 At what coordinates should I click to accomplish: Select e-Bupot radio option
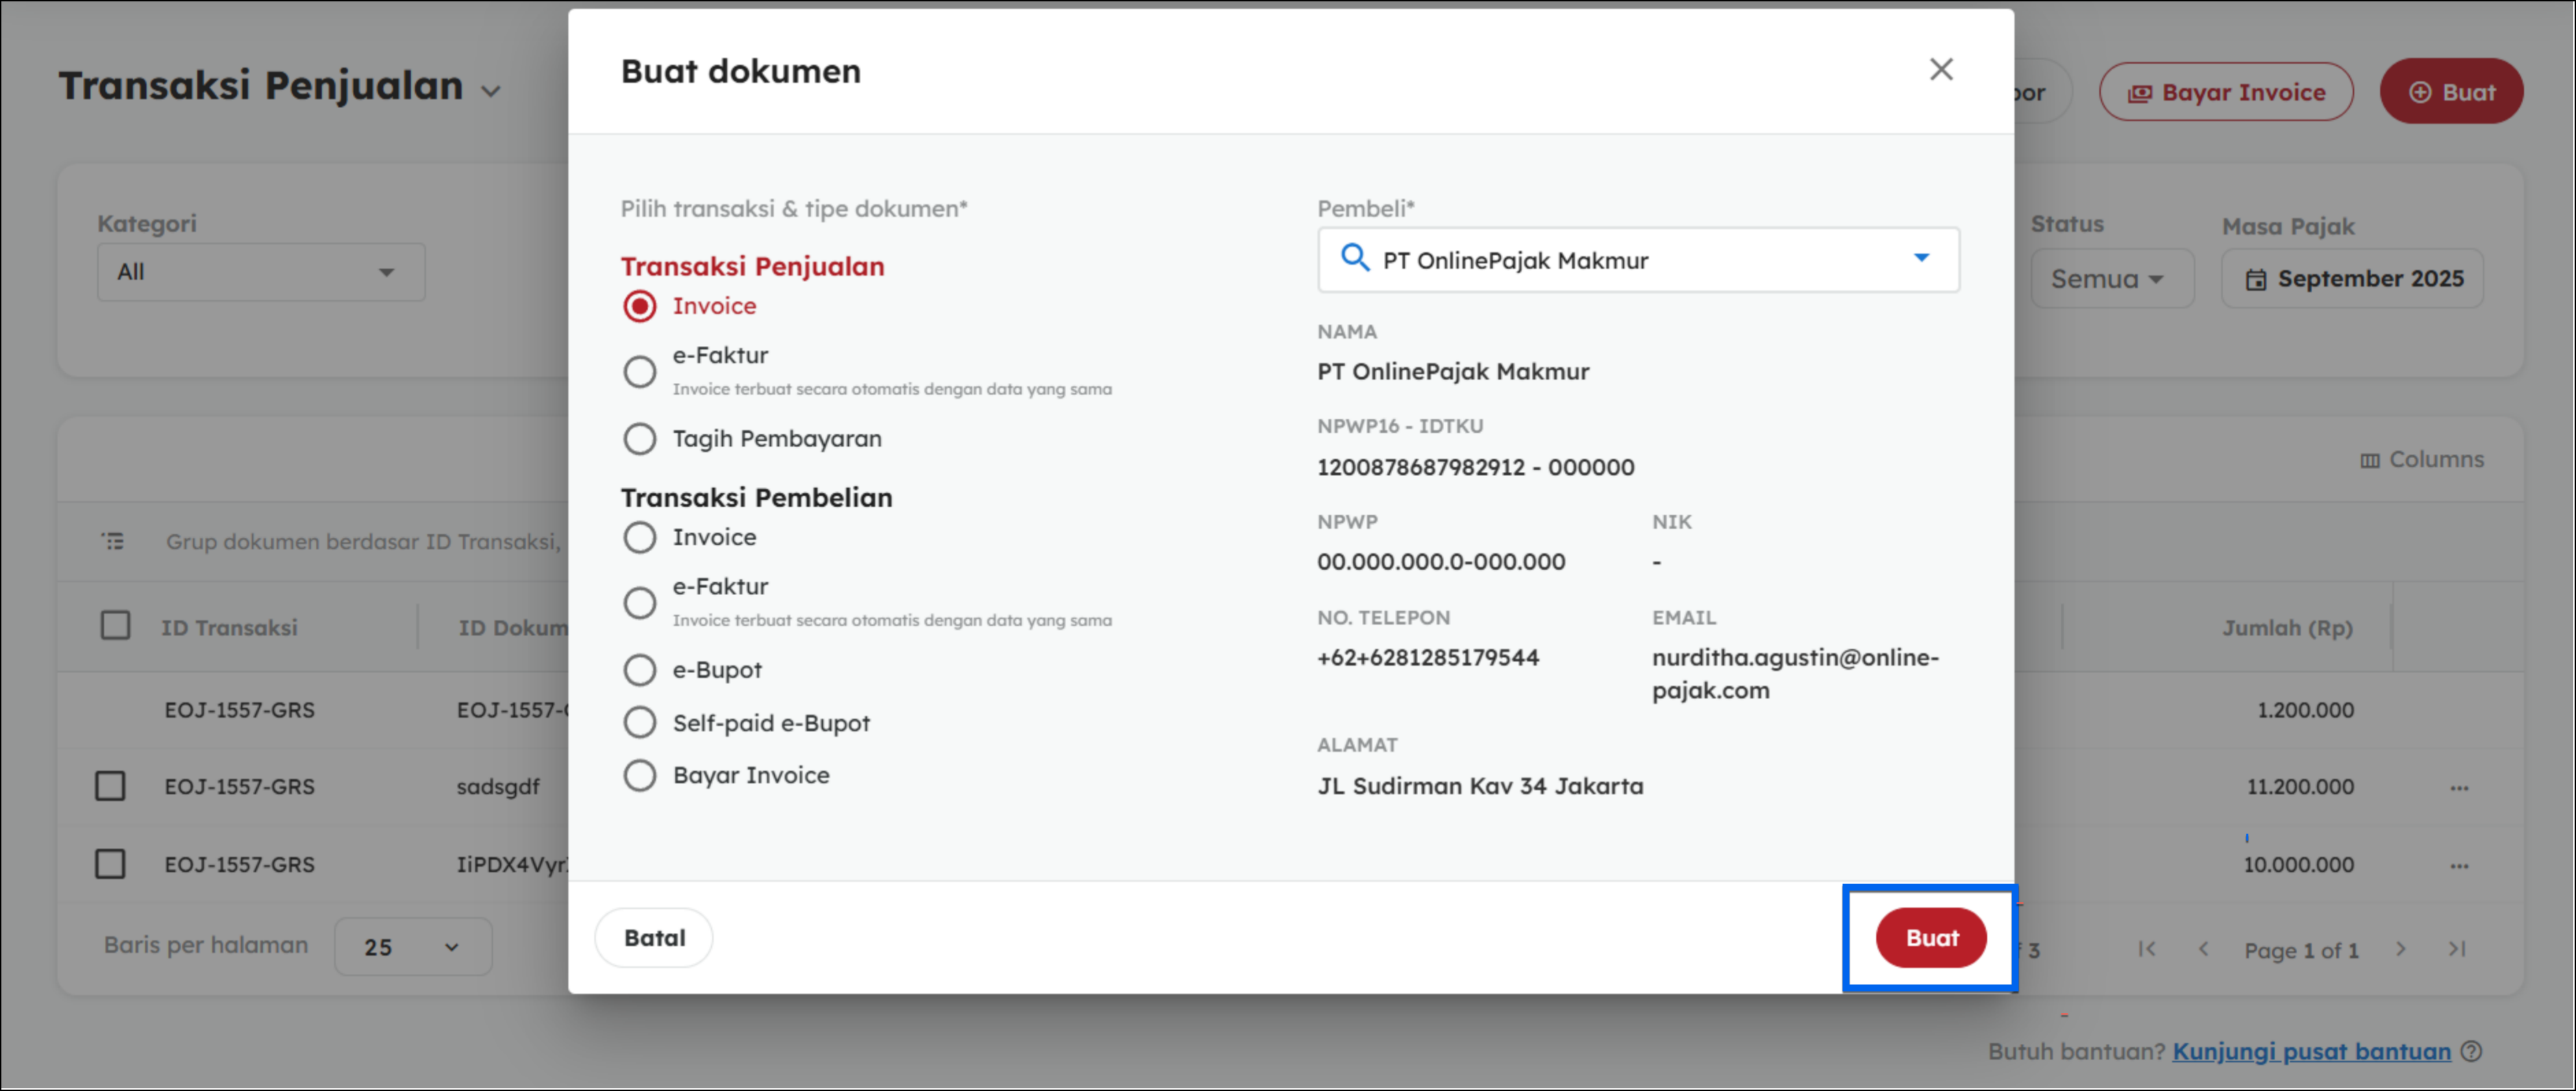click(x=640, y=670)
